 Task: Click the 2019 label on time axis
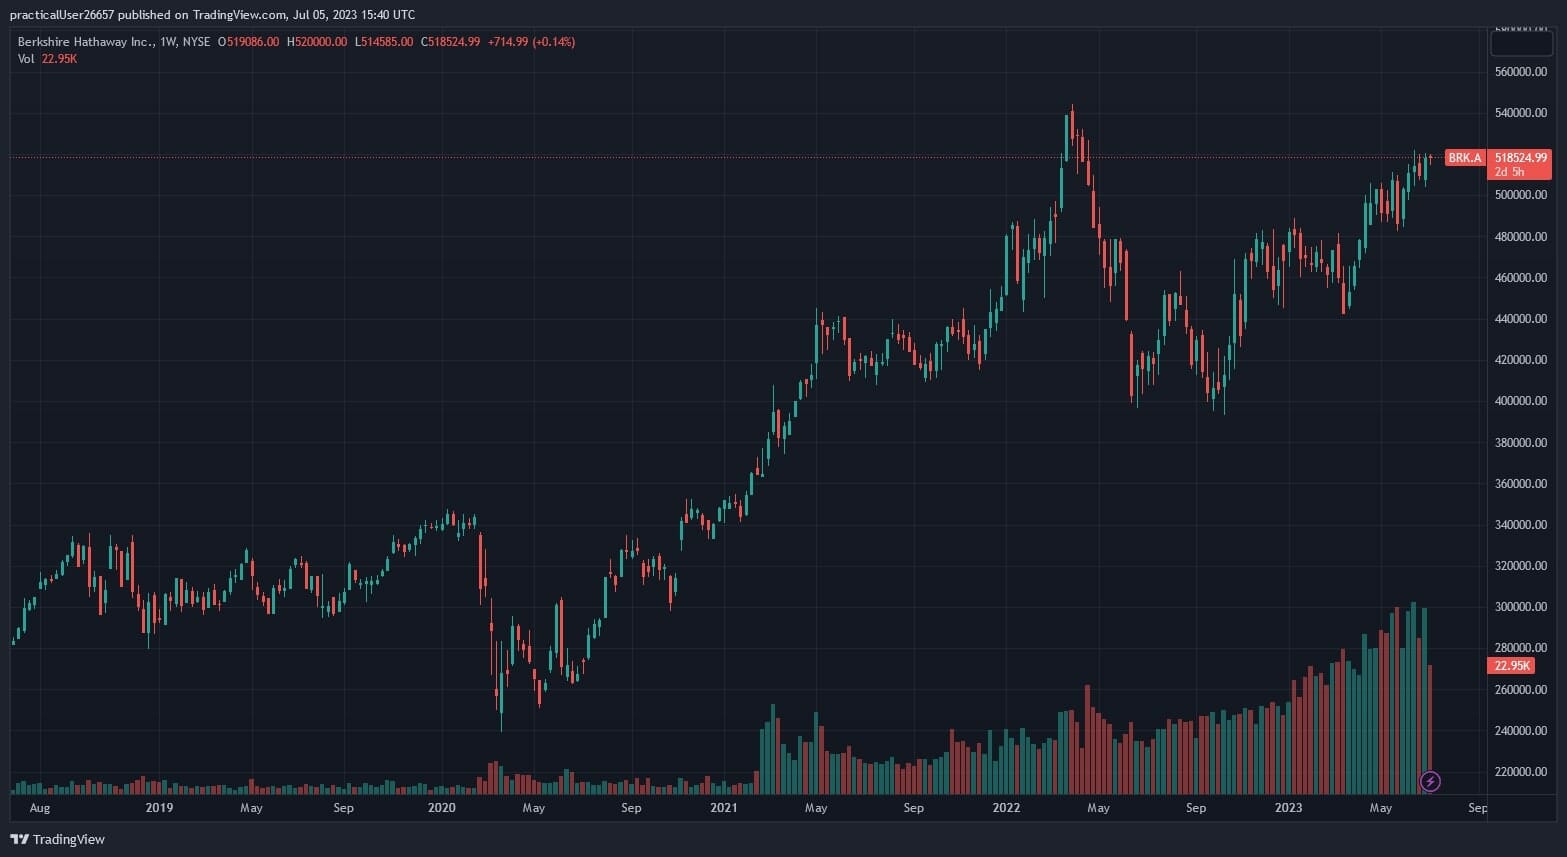click(159, 808)
